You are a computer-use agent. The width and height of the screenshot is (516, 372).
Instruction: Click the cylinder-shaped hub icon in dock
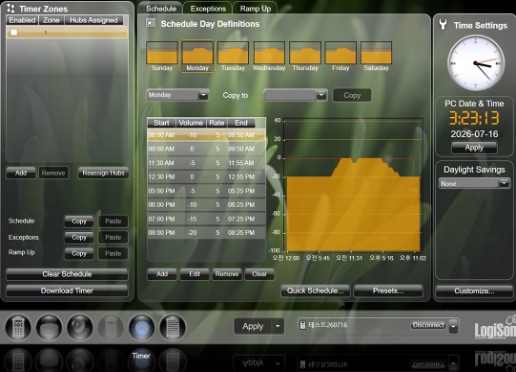pyautogui.click(x=49, y=327)
